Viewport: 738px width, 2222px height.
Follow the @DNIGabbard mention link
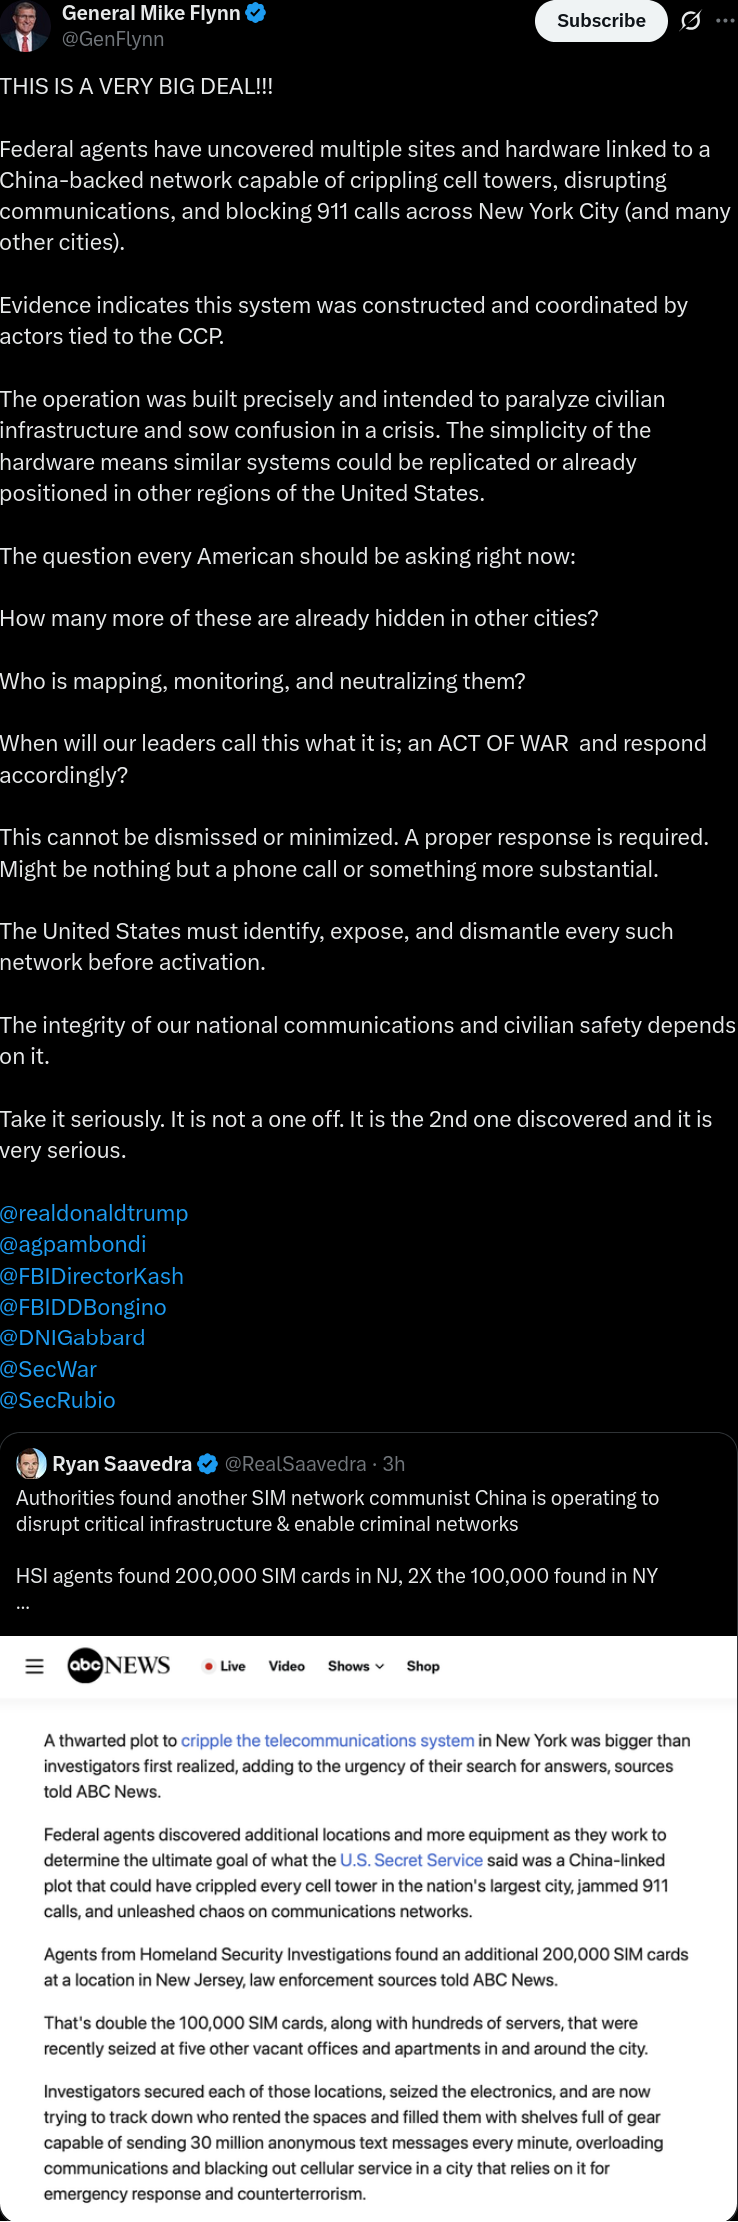(x=73, y=1338)
